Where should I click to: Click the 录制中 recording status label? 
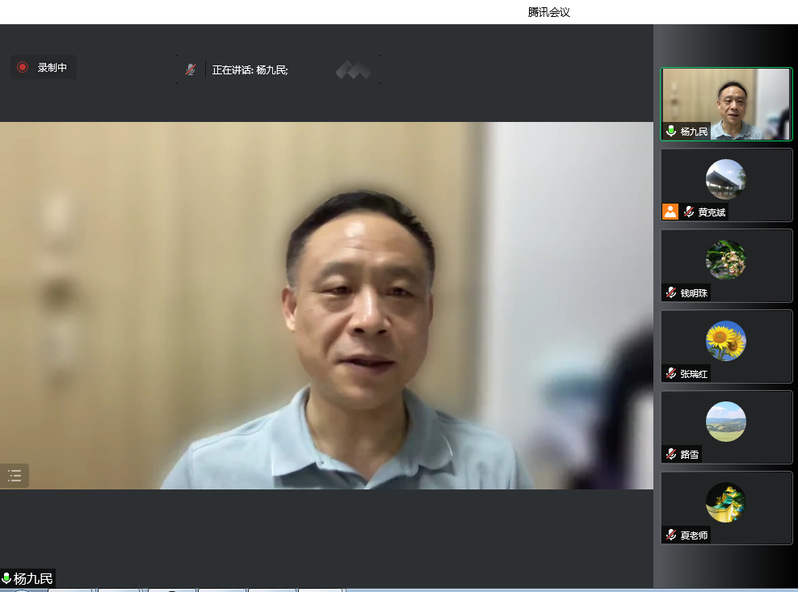[52, 67]
